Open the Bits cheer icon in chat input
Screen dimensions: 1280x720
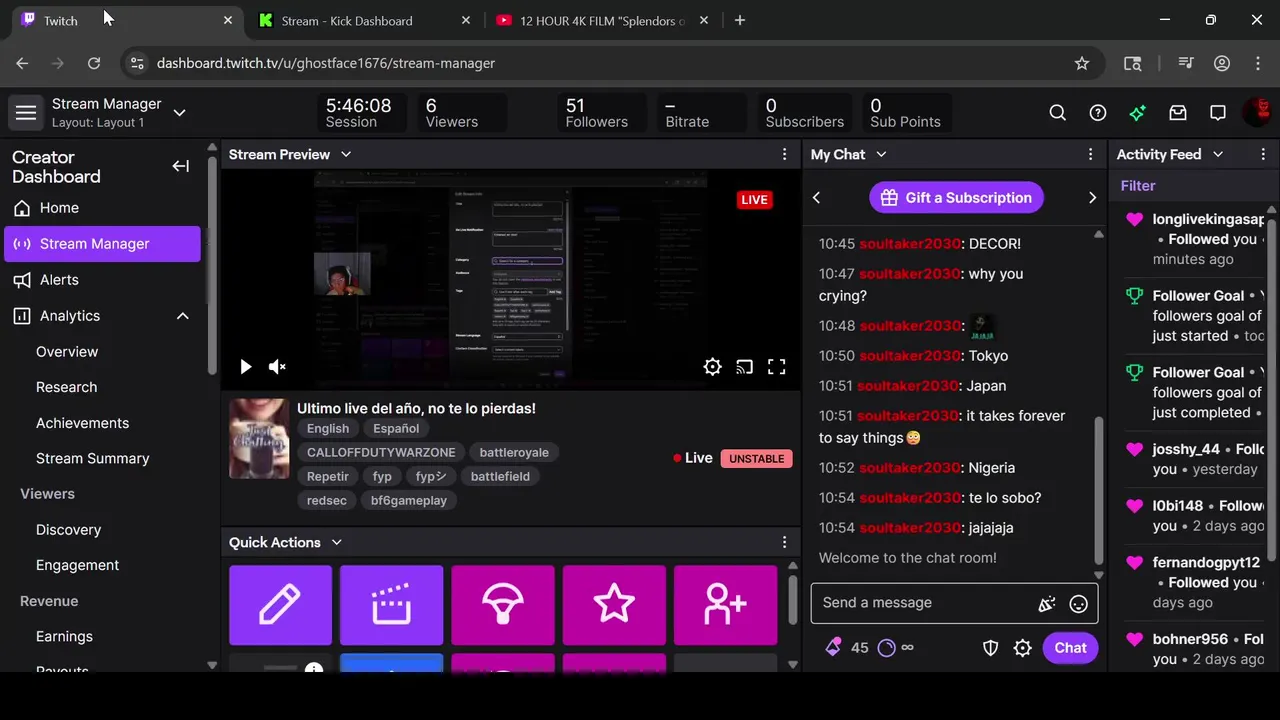click(1047, 604)
